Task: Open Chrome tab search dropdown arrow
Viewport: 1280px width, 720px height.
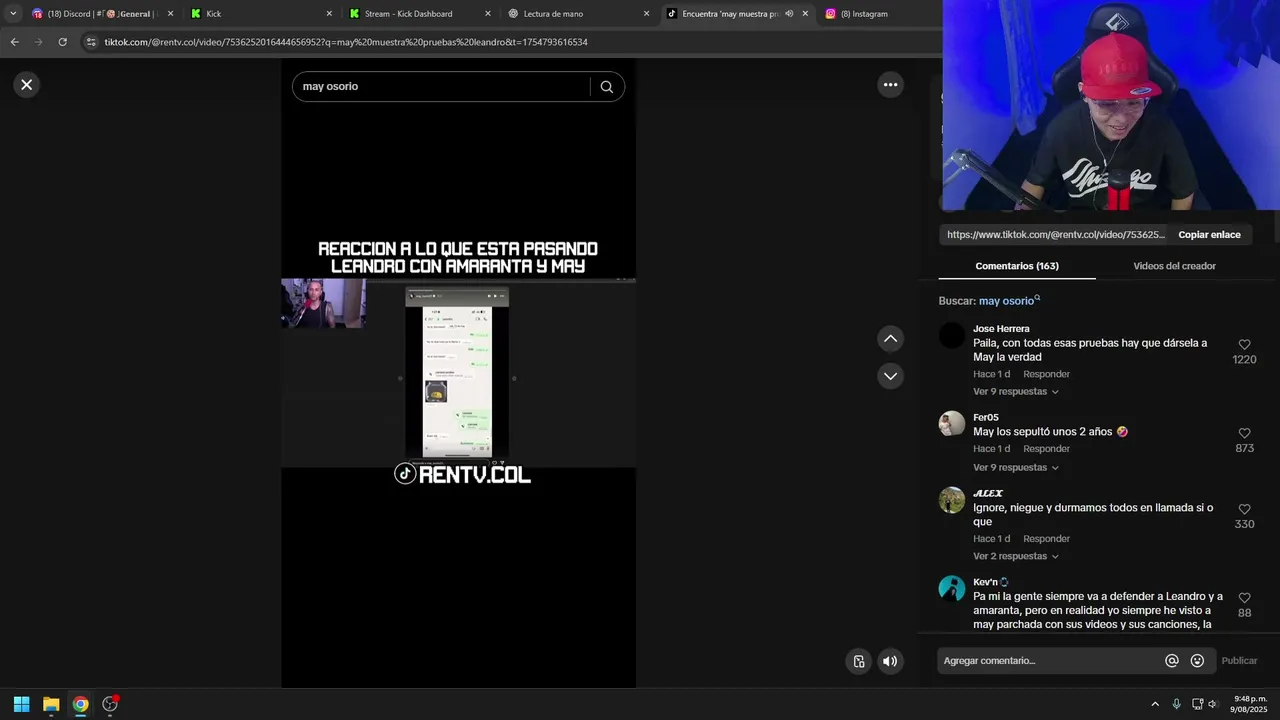Action: click(x=13, y=14)
